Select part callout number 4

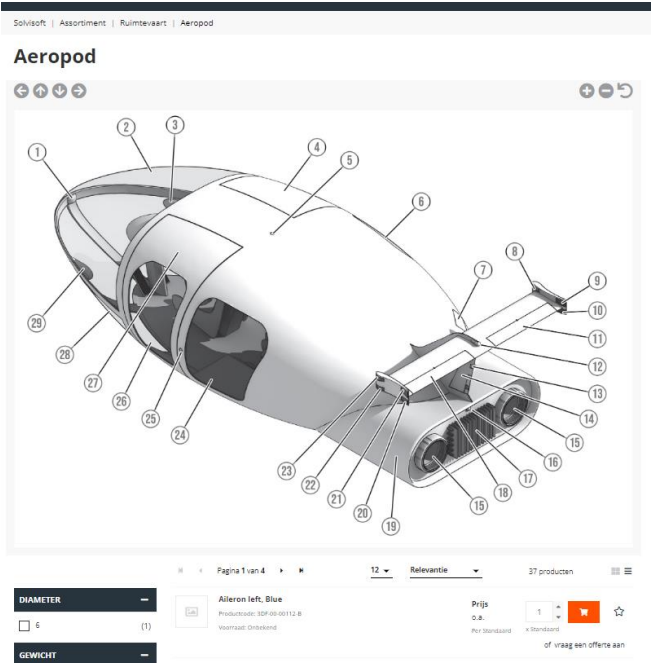point(317,147)
